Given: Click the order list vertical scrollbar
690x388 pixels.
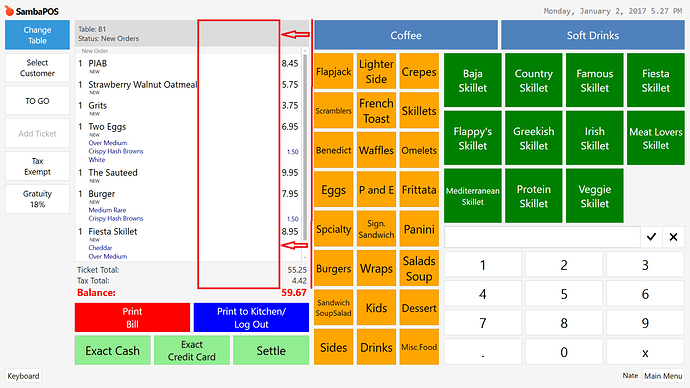Looking at the screenshot, I should pyautogui.click(x=305, y=154).
